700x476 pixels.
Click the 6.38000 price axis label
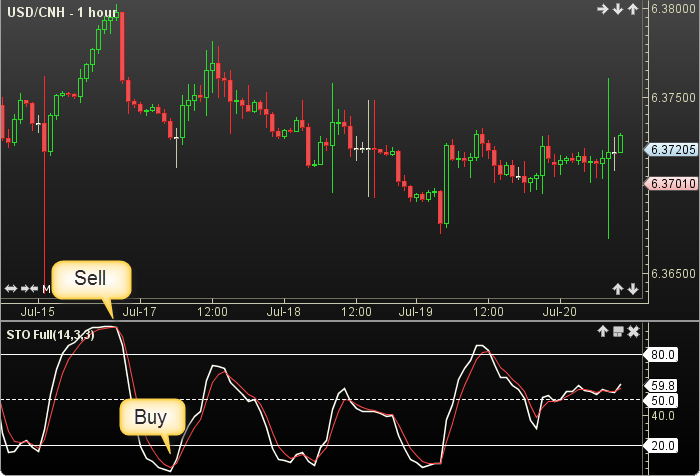(674, 9)
